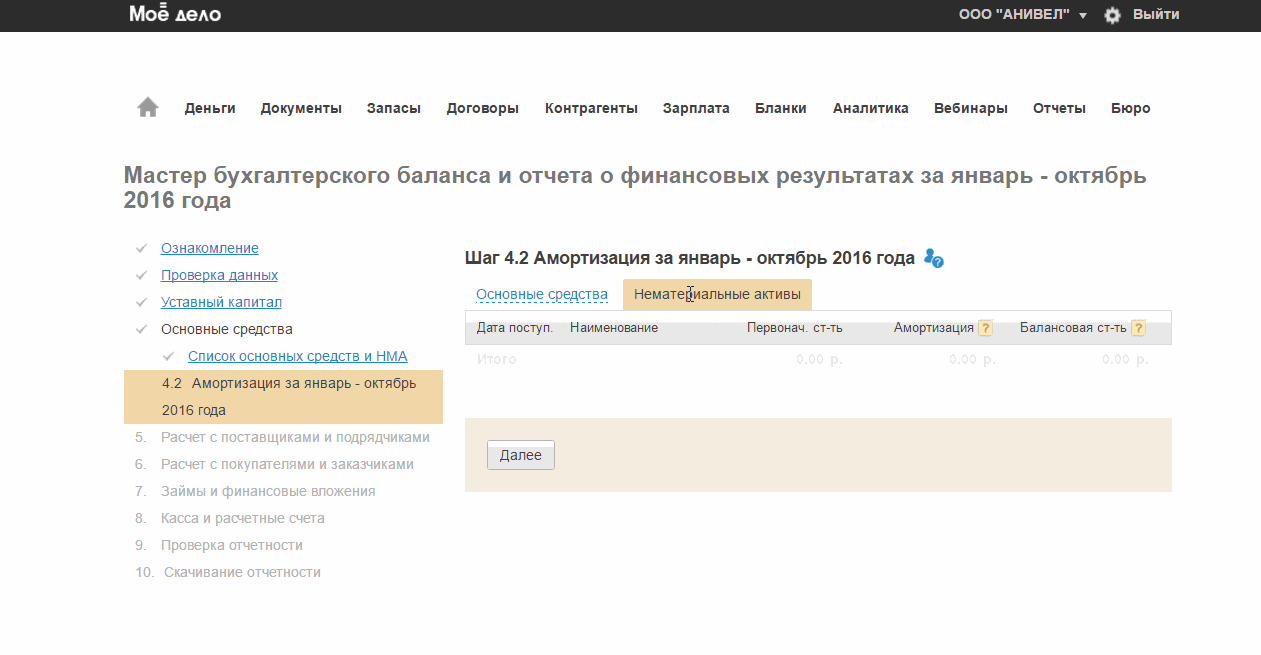This screenshot has width=1261, height=655.
Task: Click the page title Мастер бухгалтерского баланса
Action: [x=635, y=188]
